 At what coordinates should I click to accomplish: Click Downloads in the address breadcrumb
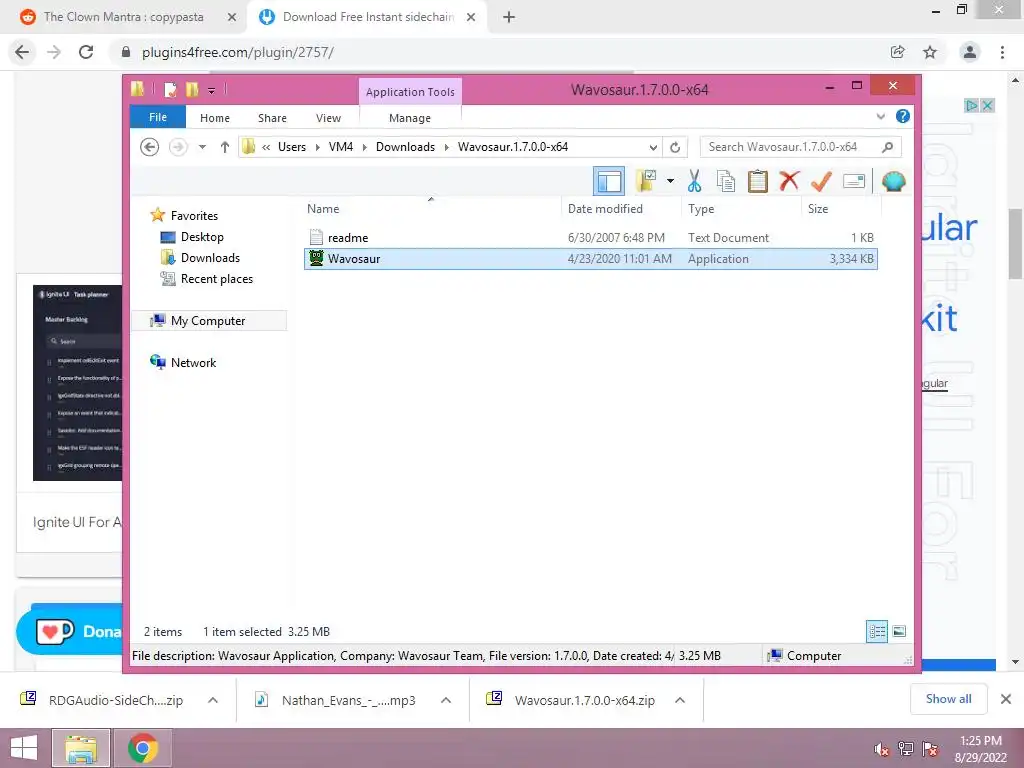(406, 147)
